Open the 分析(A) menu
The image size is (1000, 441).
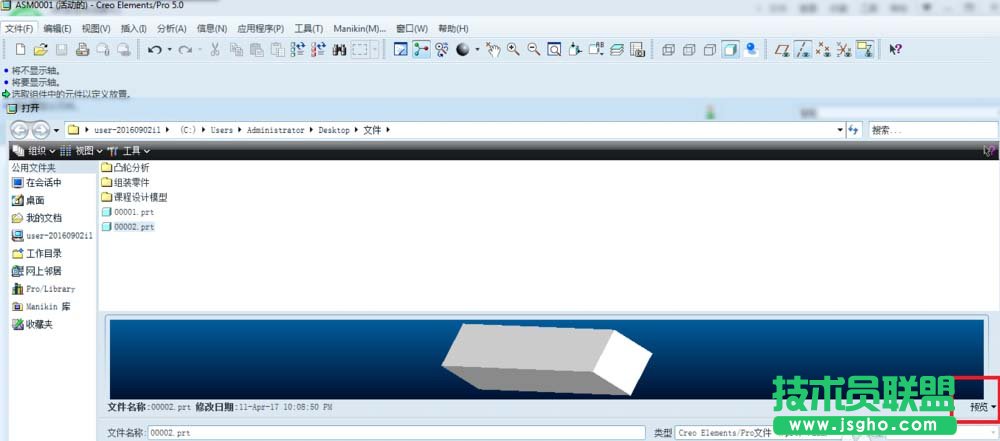(171, 28)
